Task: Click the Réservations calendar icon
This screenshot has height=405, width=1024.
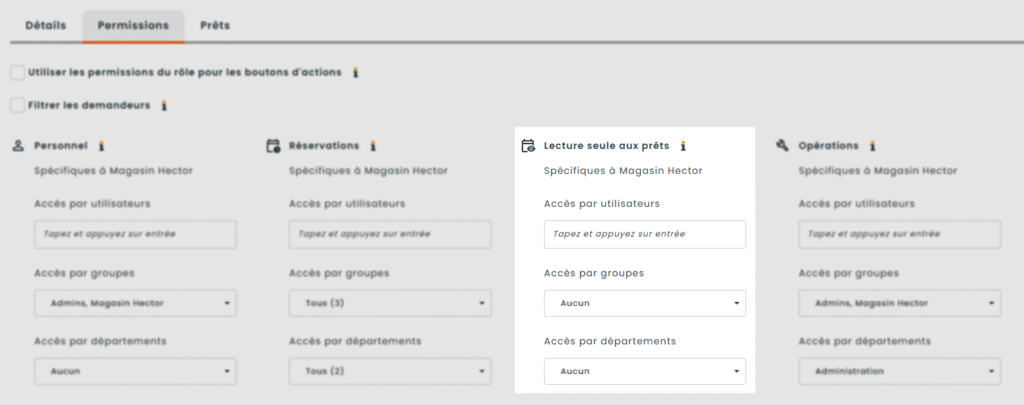Action: pyautogui.click(x=273, y=146)
